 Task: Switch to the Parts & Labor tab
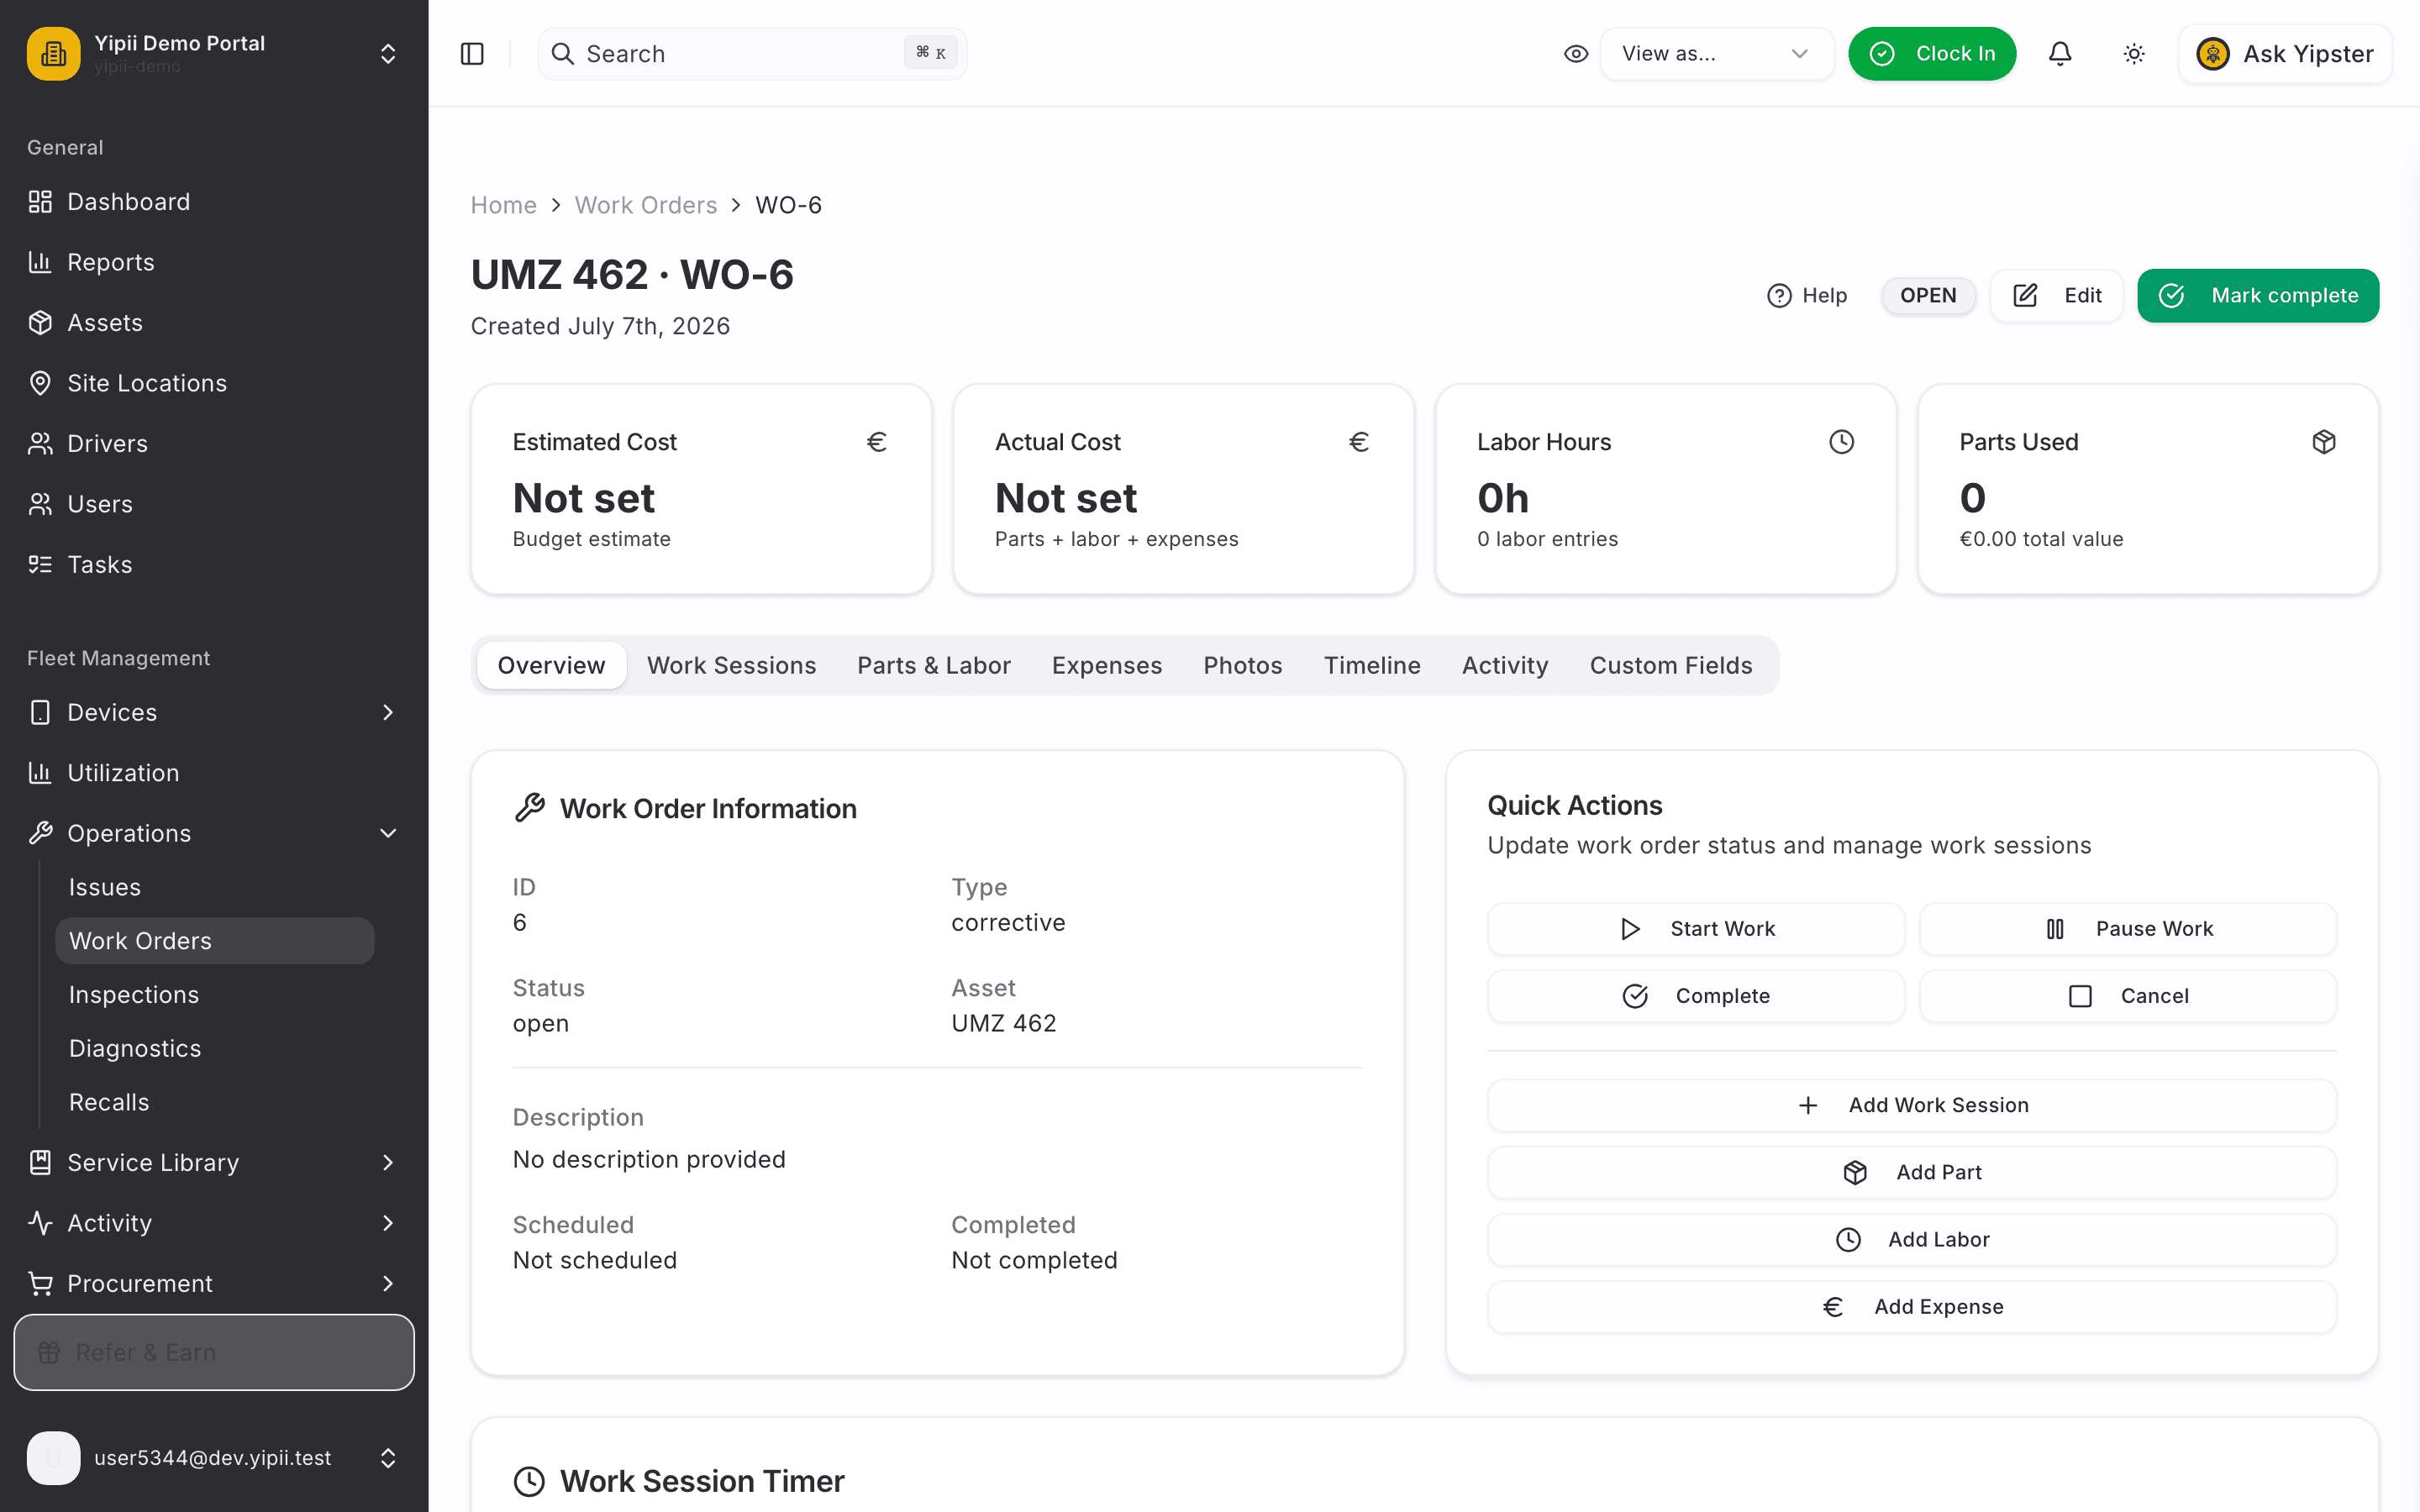point(933,665)
